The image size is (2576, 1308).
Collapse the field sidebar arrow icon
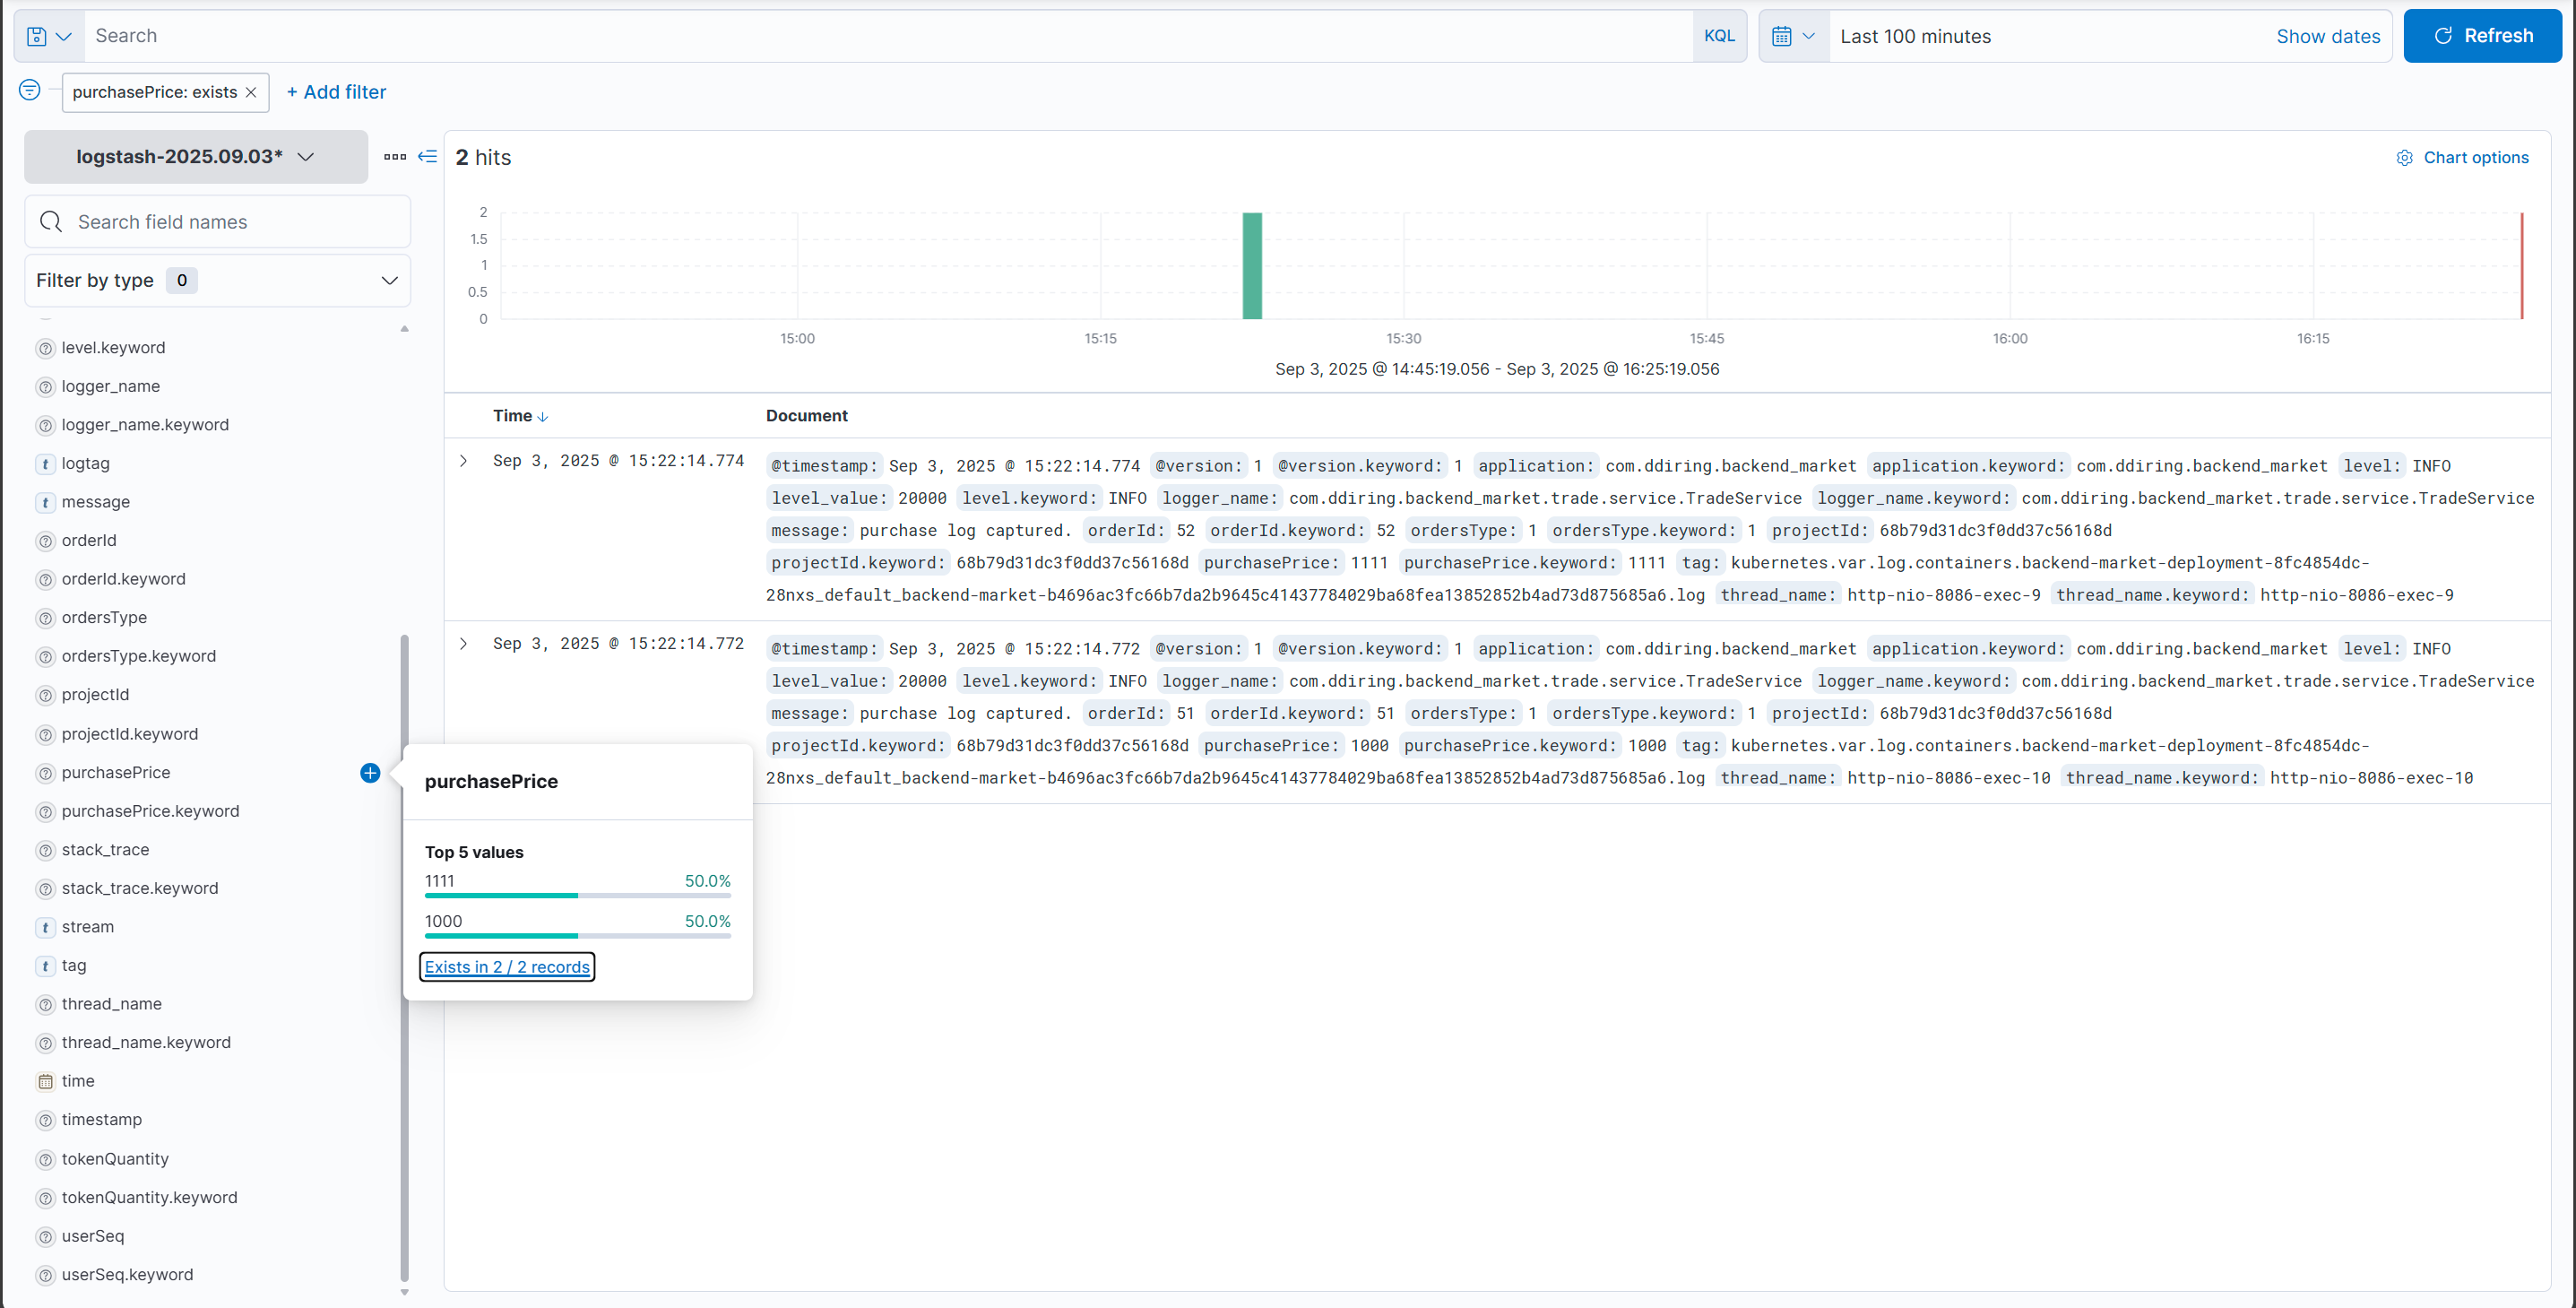(427, 156)
